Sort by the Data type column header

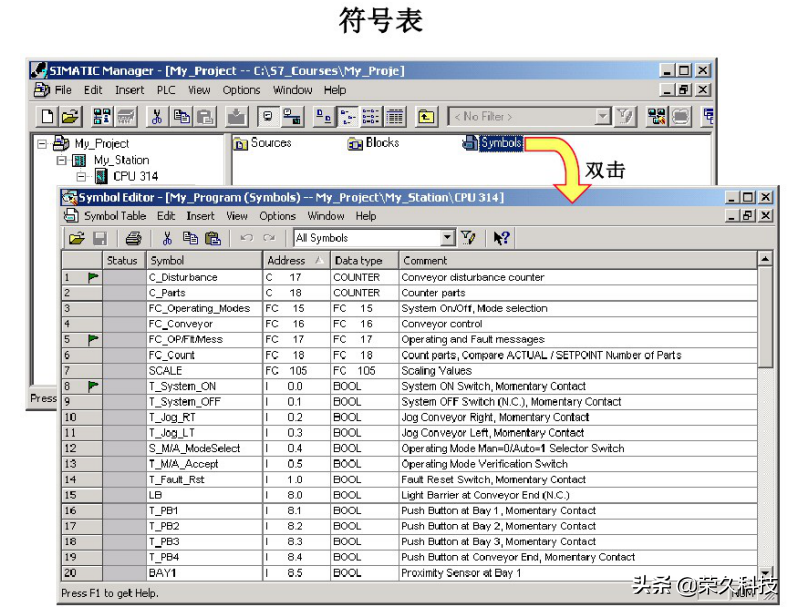364,261
